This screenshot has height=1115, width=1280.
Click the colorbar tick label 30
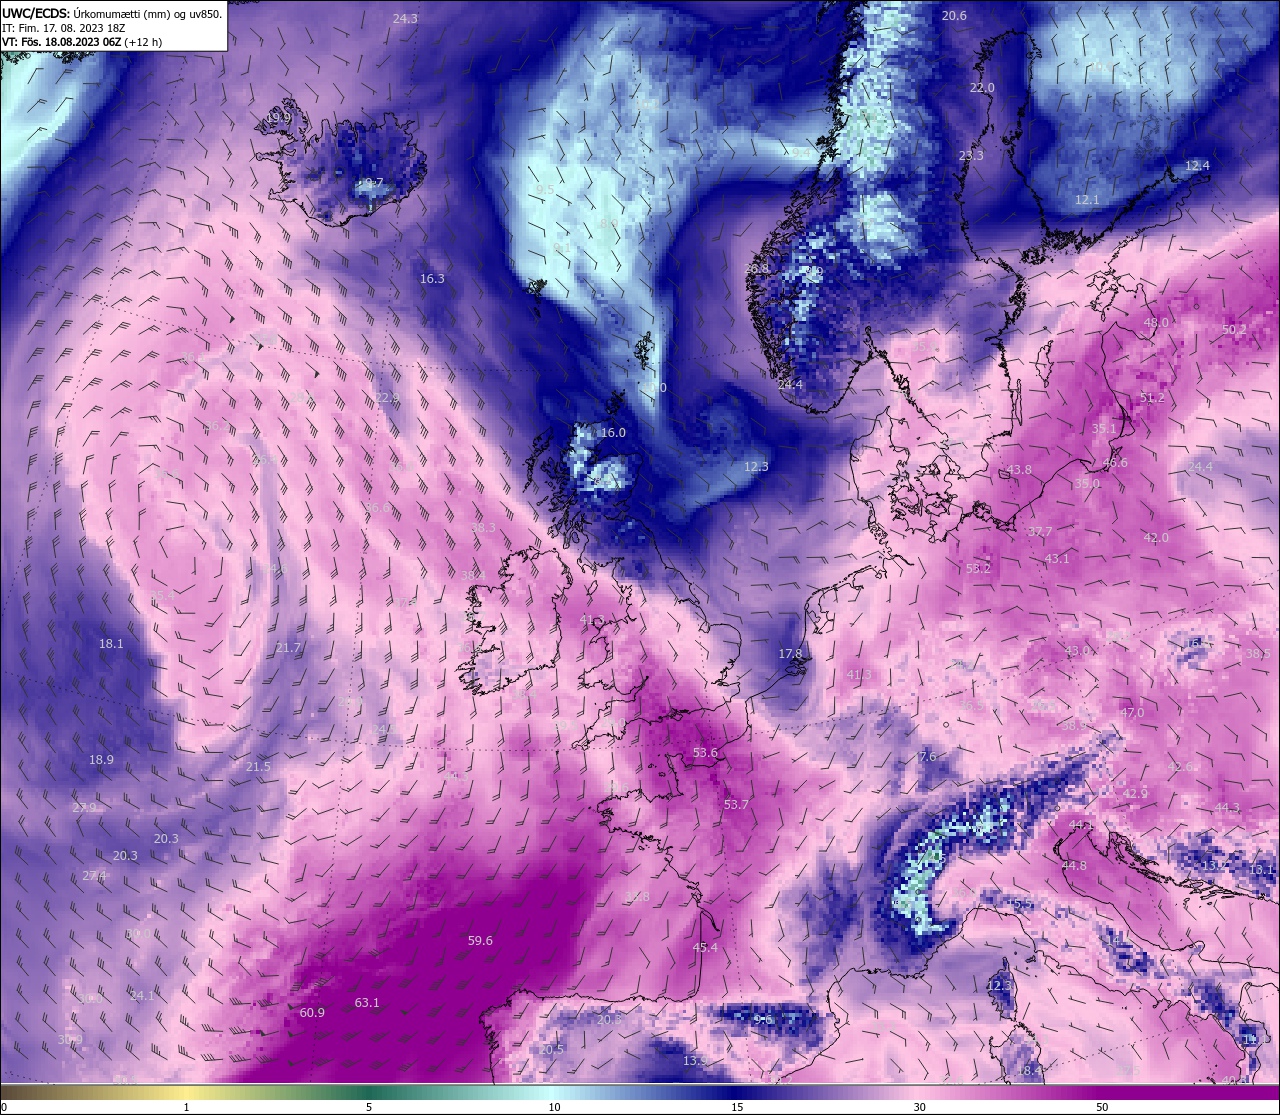pyautogui.click(x=919, y=1107)
